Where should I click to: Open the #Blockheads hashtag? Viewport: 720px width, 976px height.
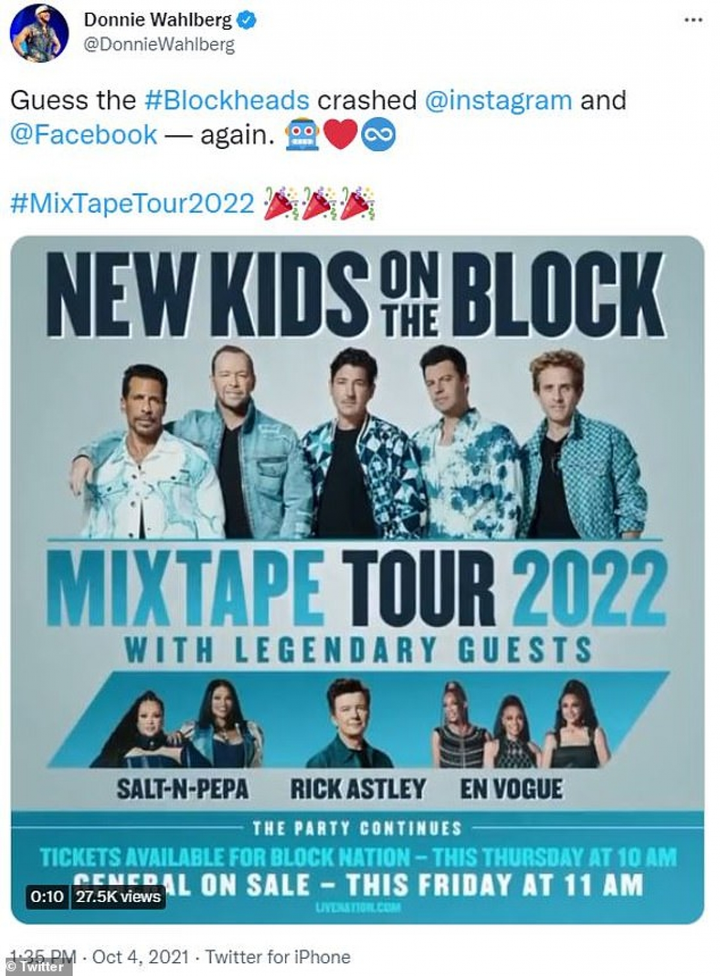click(x=228, y=101)
